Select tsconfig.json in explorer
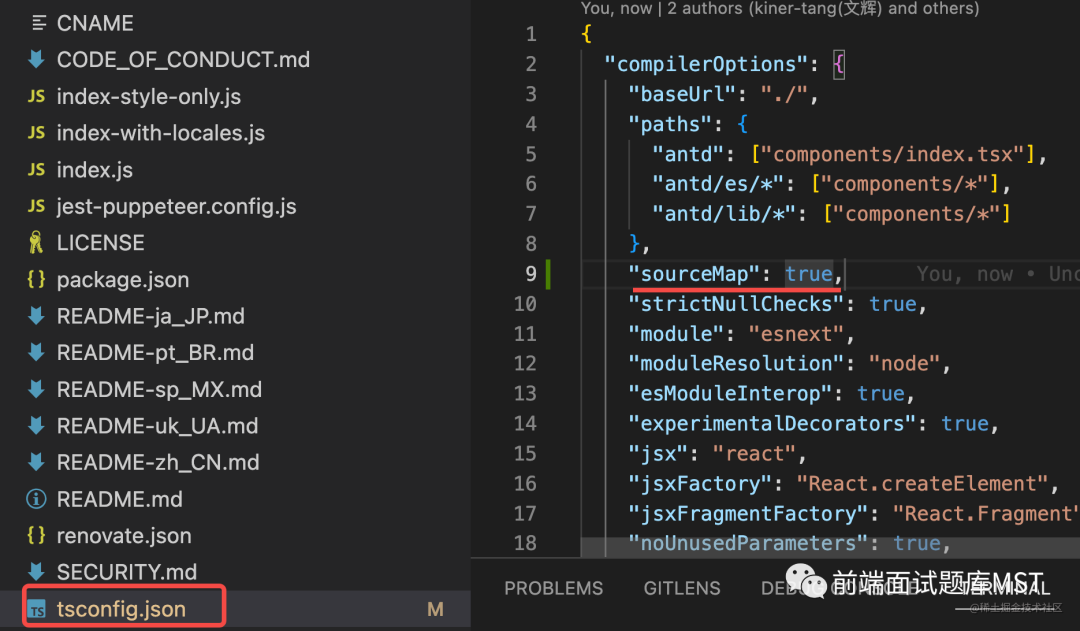The height and width of the screenshot is (631, 1080). pos(121,609)
